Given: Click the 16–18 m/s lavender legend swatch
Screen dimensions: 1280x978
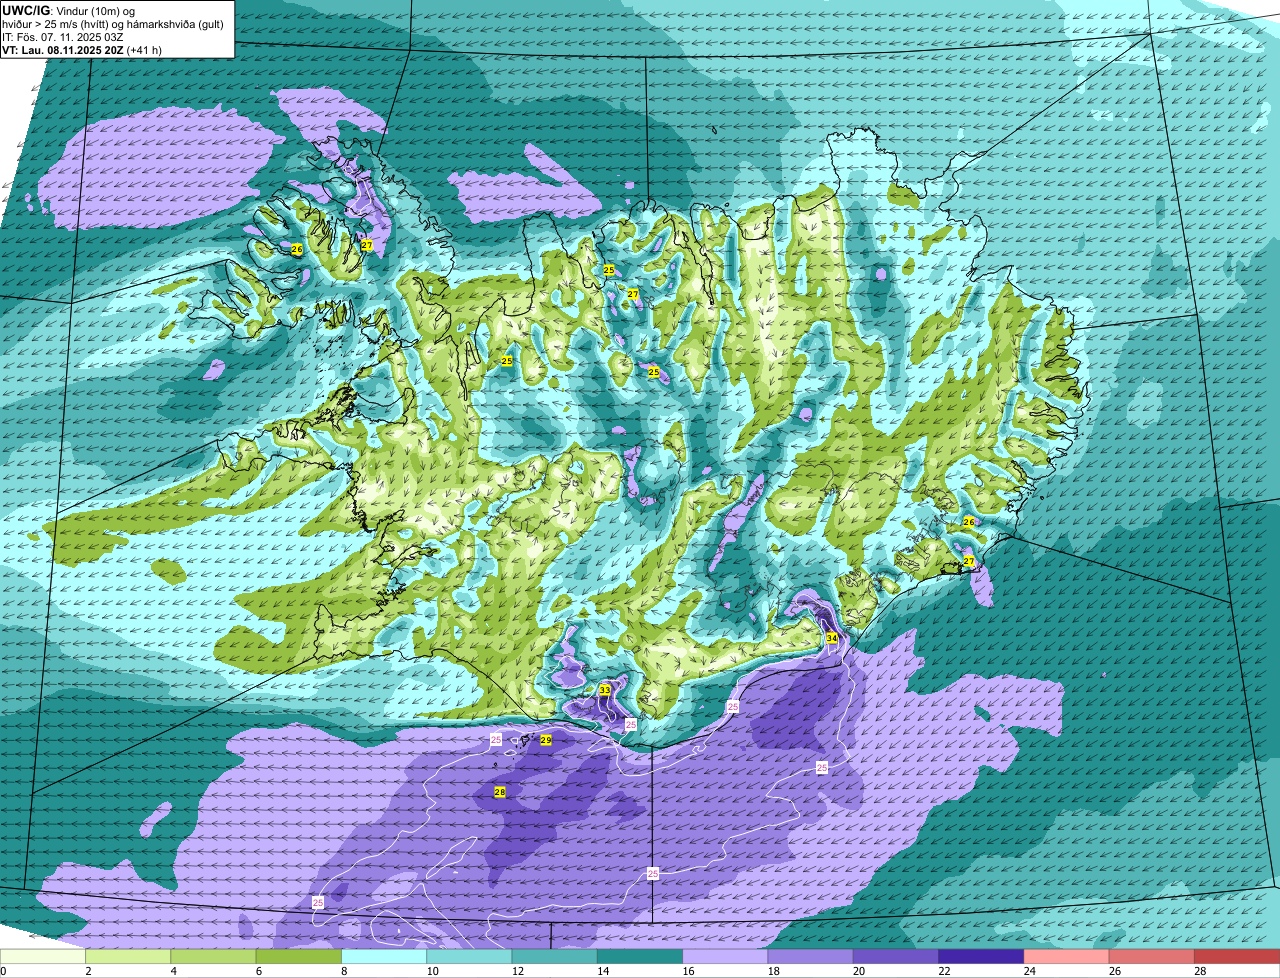Looking at the screenshot, I should point(725,957).
